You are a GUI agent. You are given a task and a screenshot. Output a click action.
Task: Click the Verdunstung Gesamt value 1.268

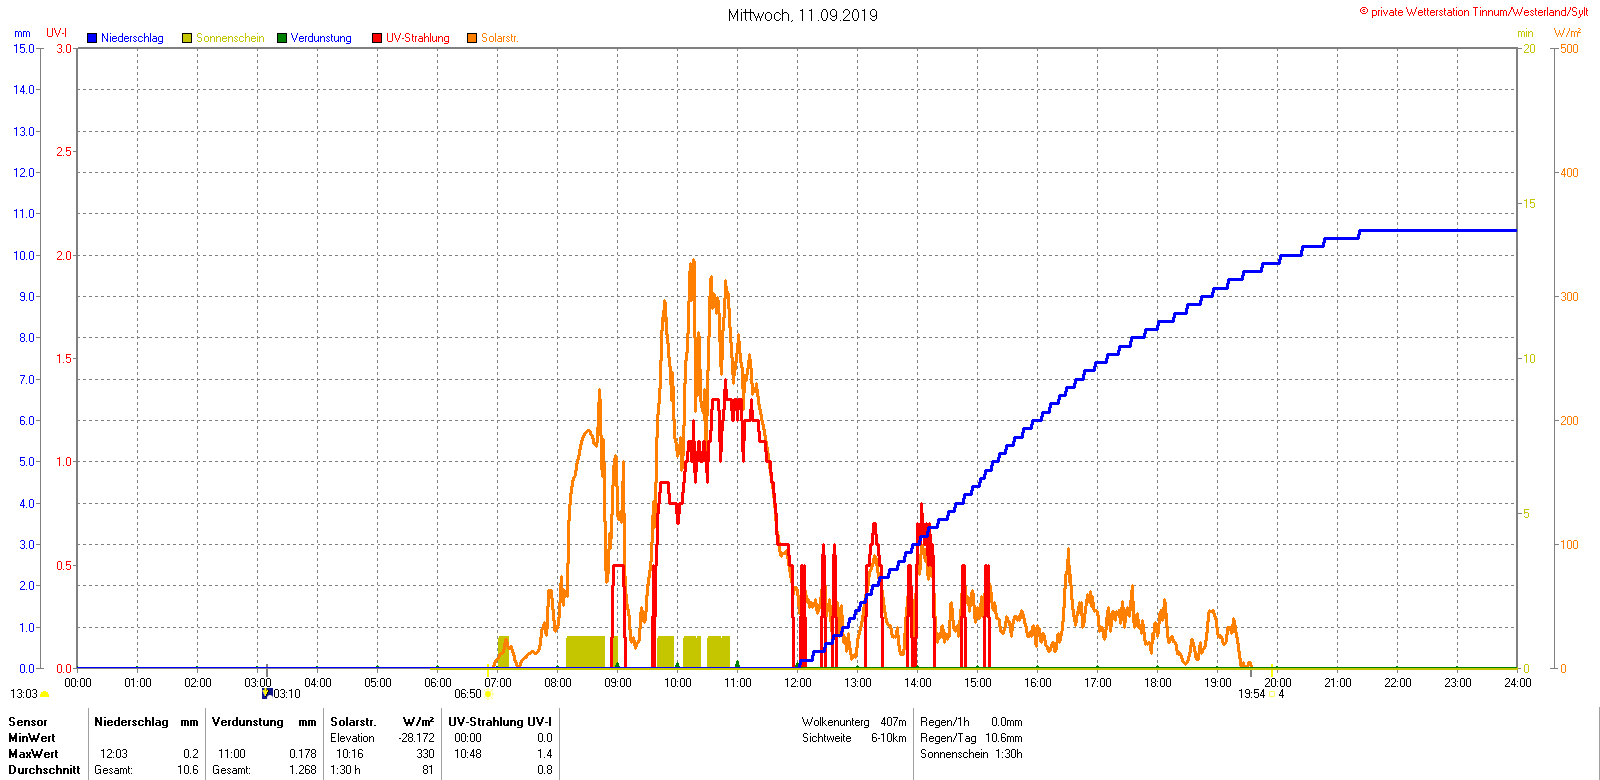point(303,770)
